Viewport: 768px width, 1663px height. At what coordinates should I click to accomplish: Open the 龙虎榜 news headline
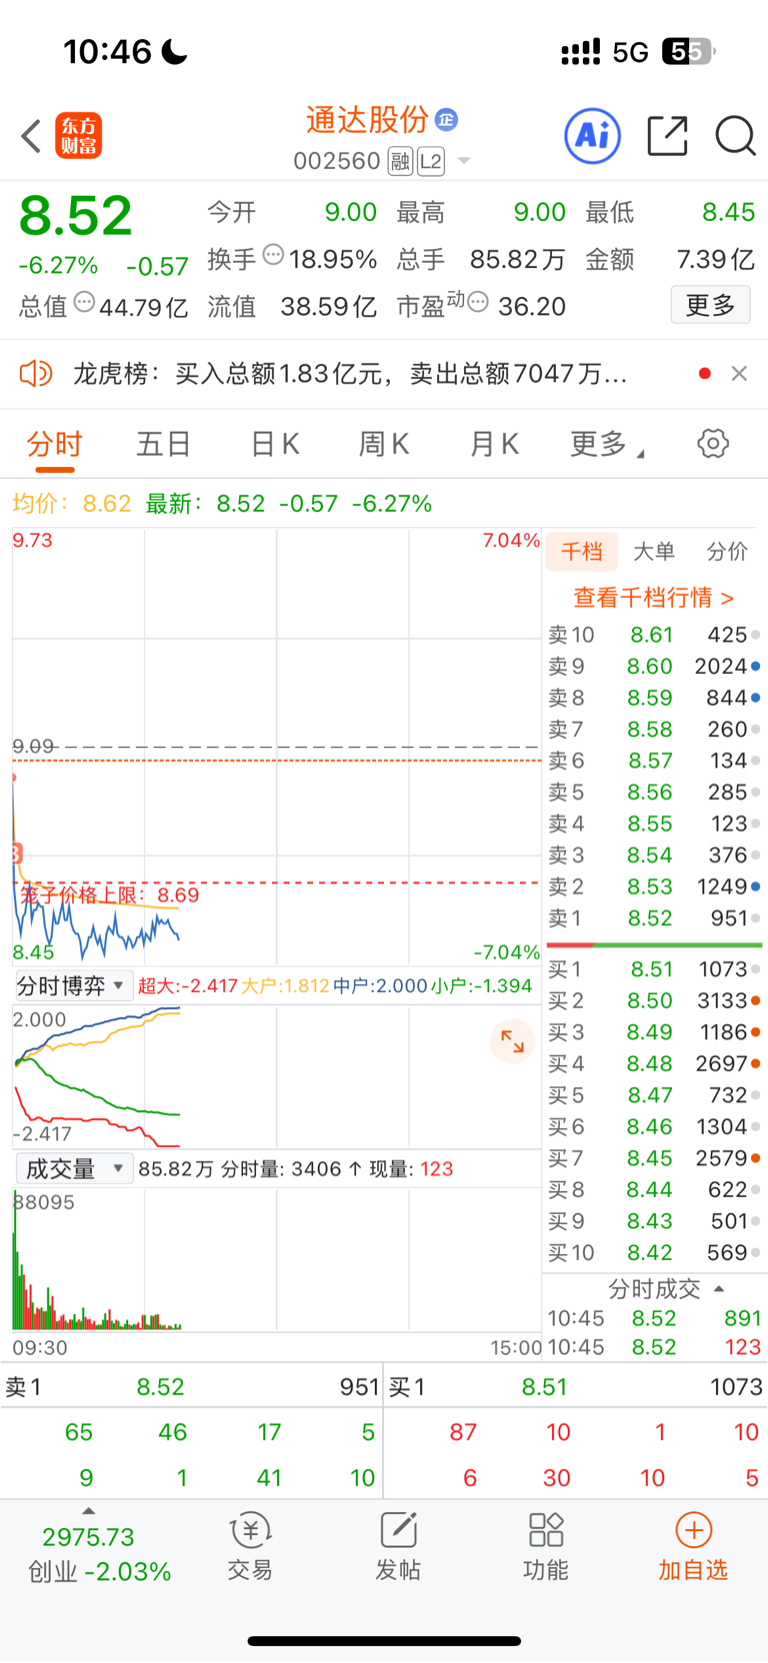click(x=350, y=374)
